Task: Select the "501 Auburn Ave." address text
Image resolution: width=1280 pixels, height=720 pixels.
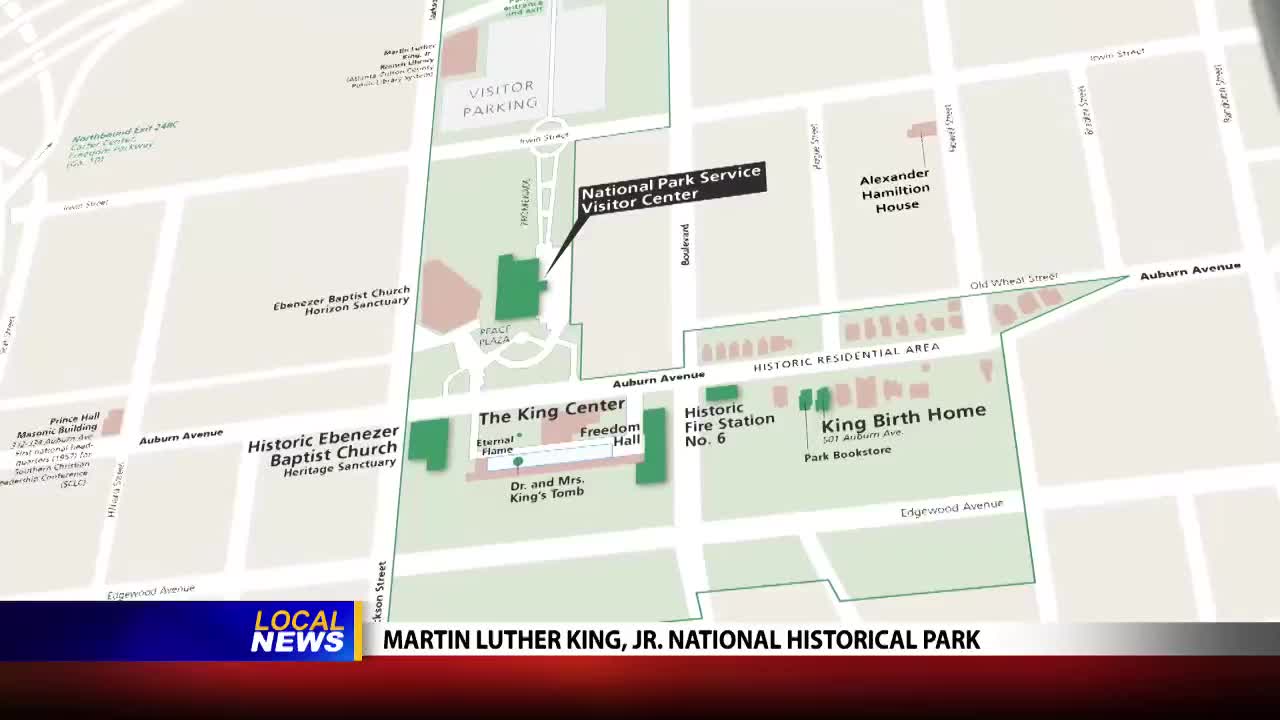Action: (863, 435)
